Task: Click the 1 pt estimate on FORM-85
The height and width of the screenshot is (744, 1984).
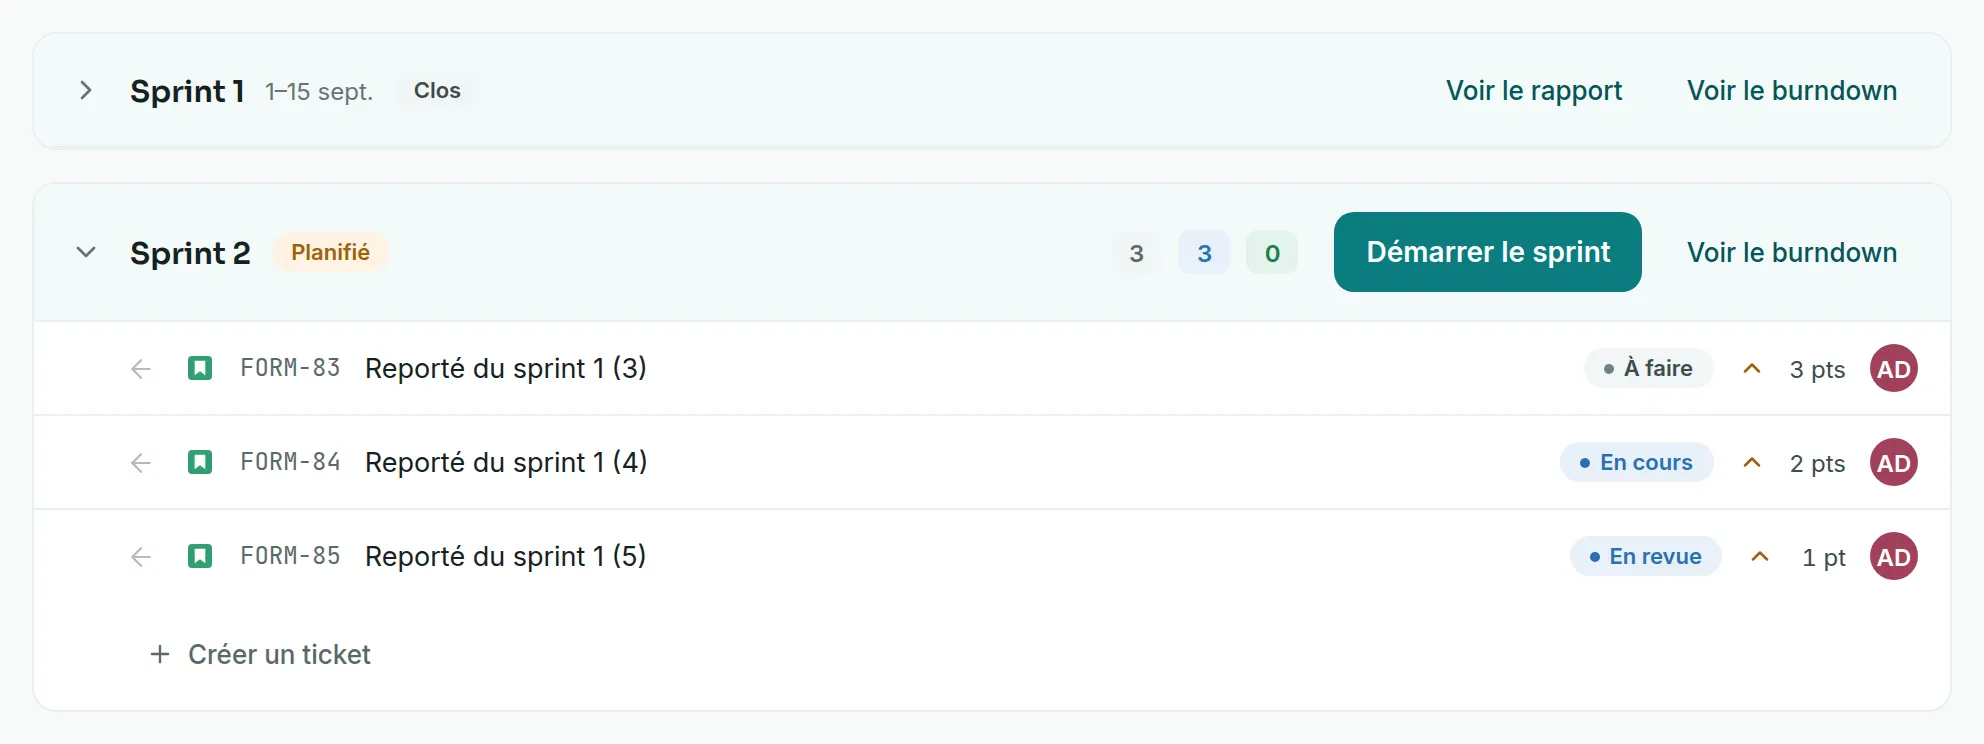Action: pos(1824,558)
